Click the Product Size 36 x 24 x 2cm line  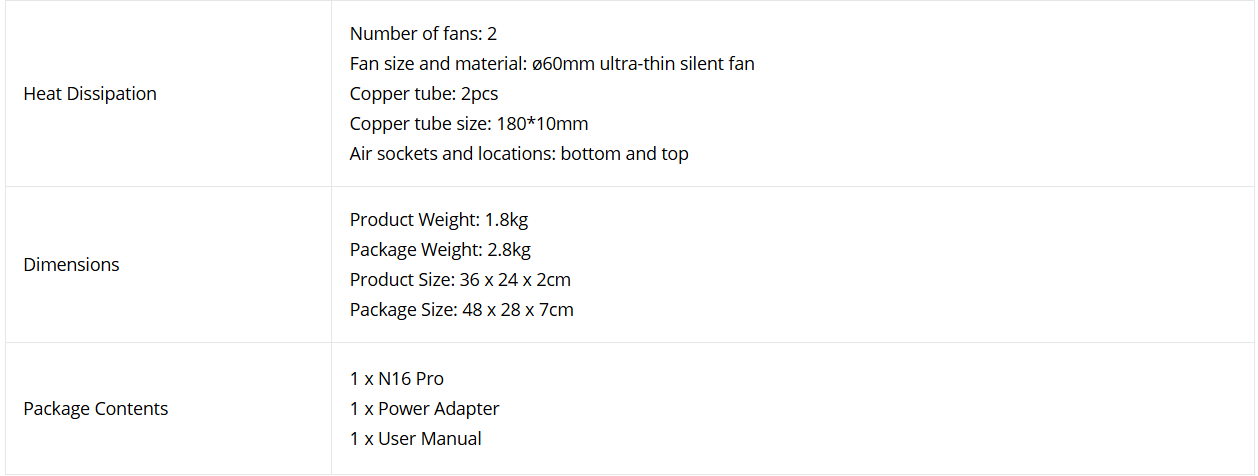460,280
